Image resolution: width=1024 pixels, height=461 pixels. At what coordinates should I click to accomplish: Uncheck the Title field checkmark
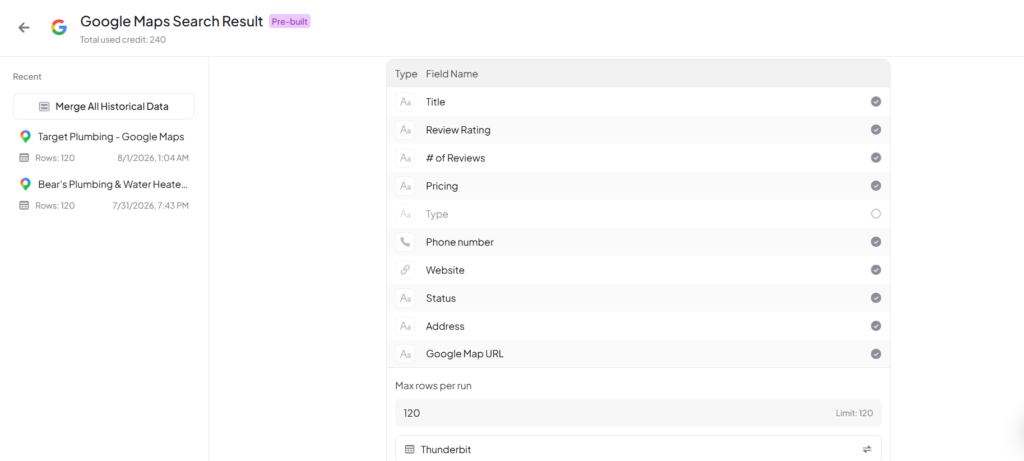[876, 102]
